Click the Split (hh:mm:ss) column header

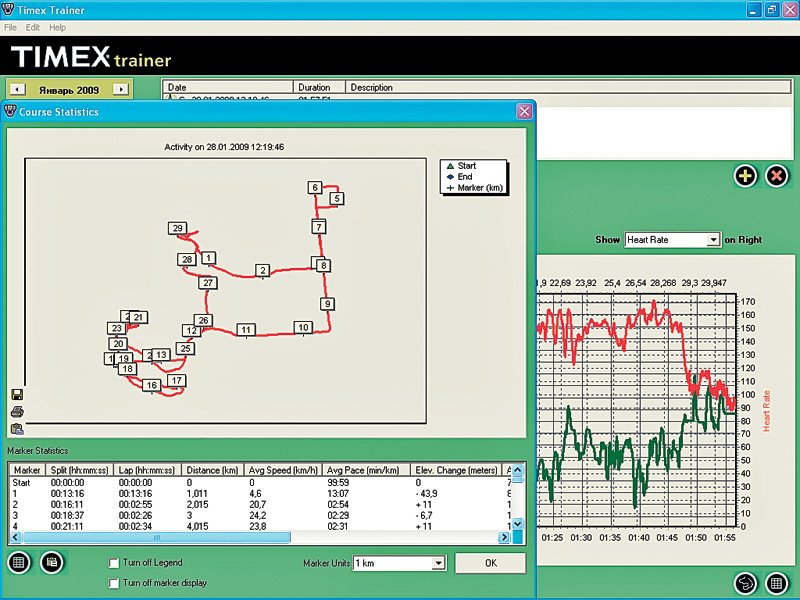79,470
